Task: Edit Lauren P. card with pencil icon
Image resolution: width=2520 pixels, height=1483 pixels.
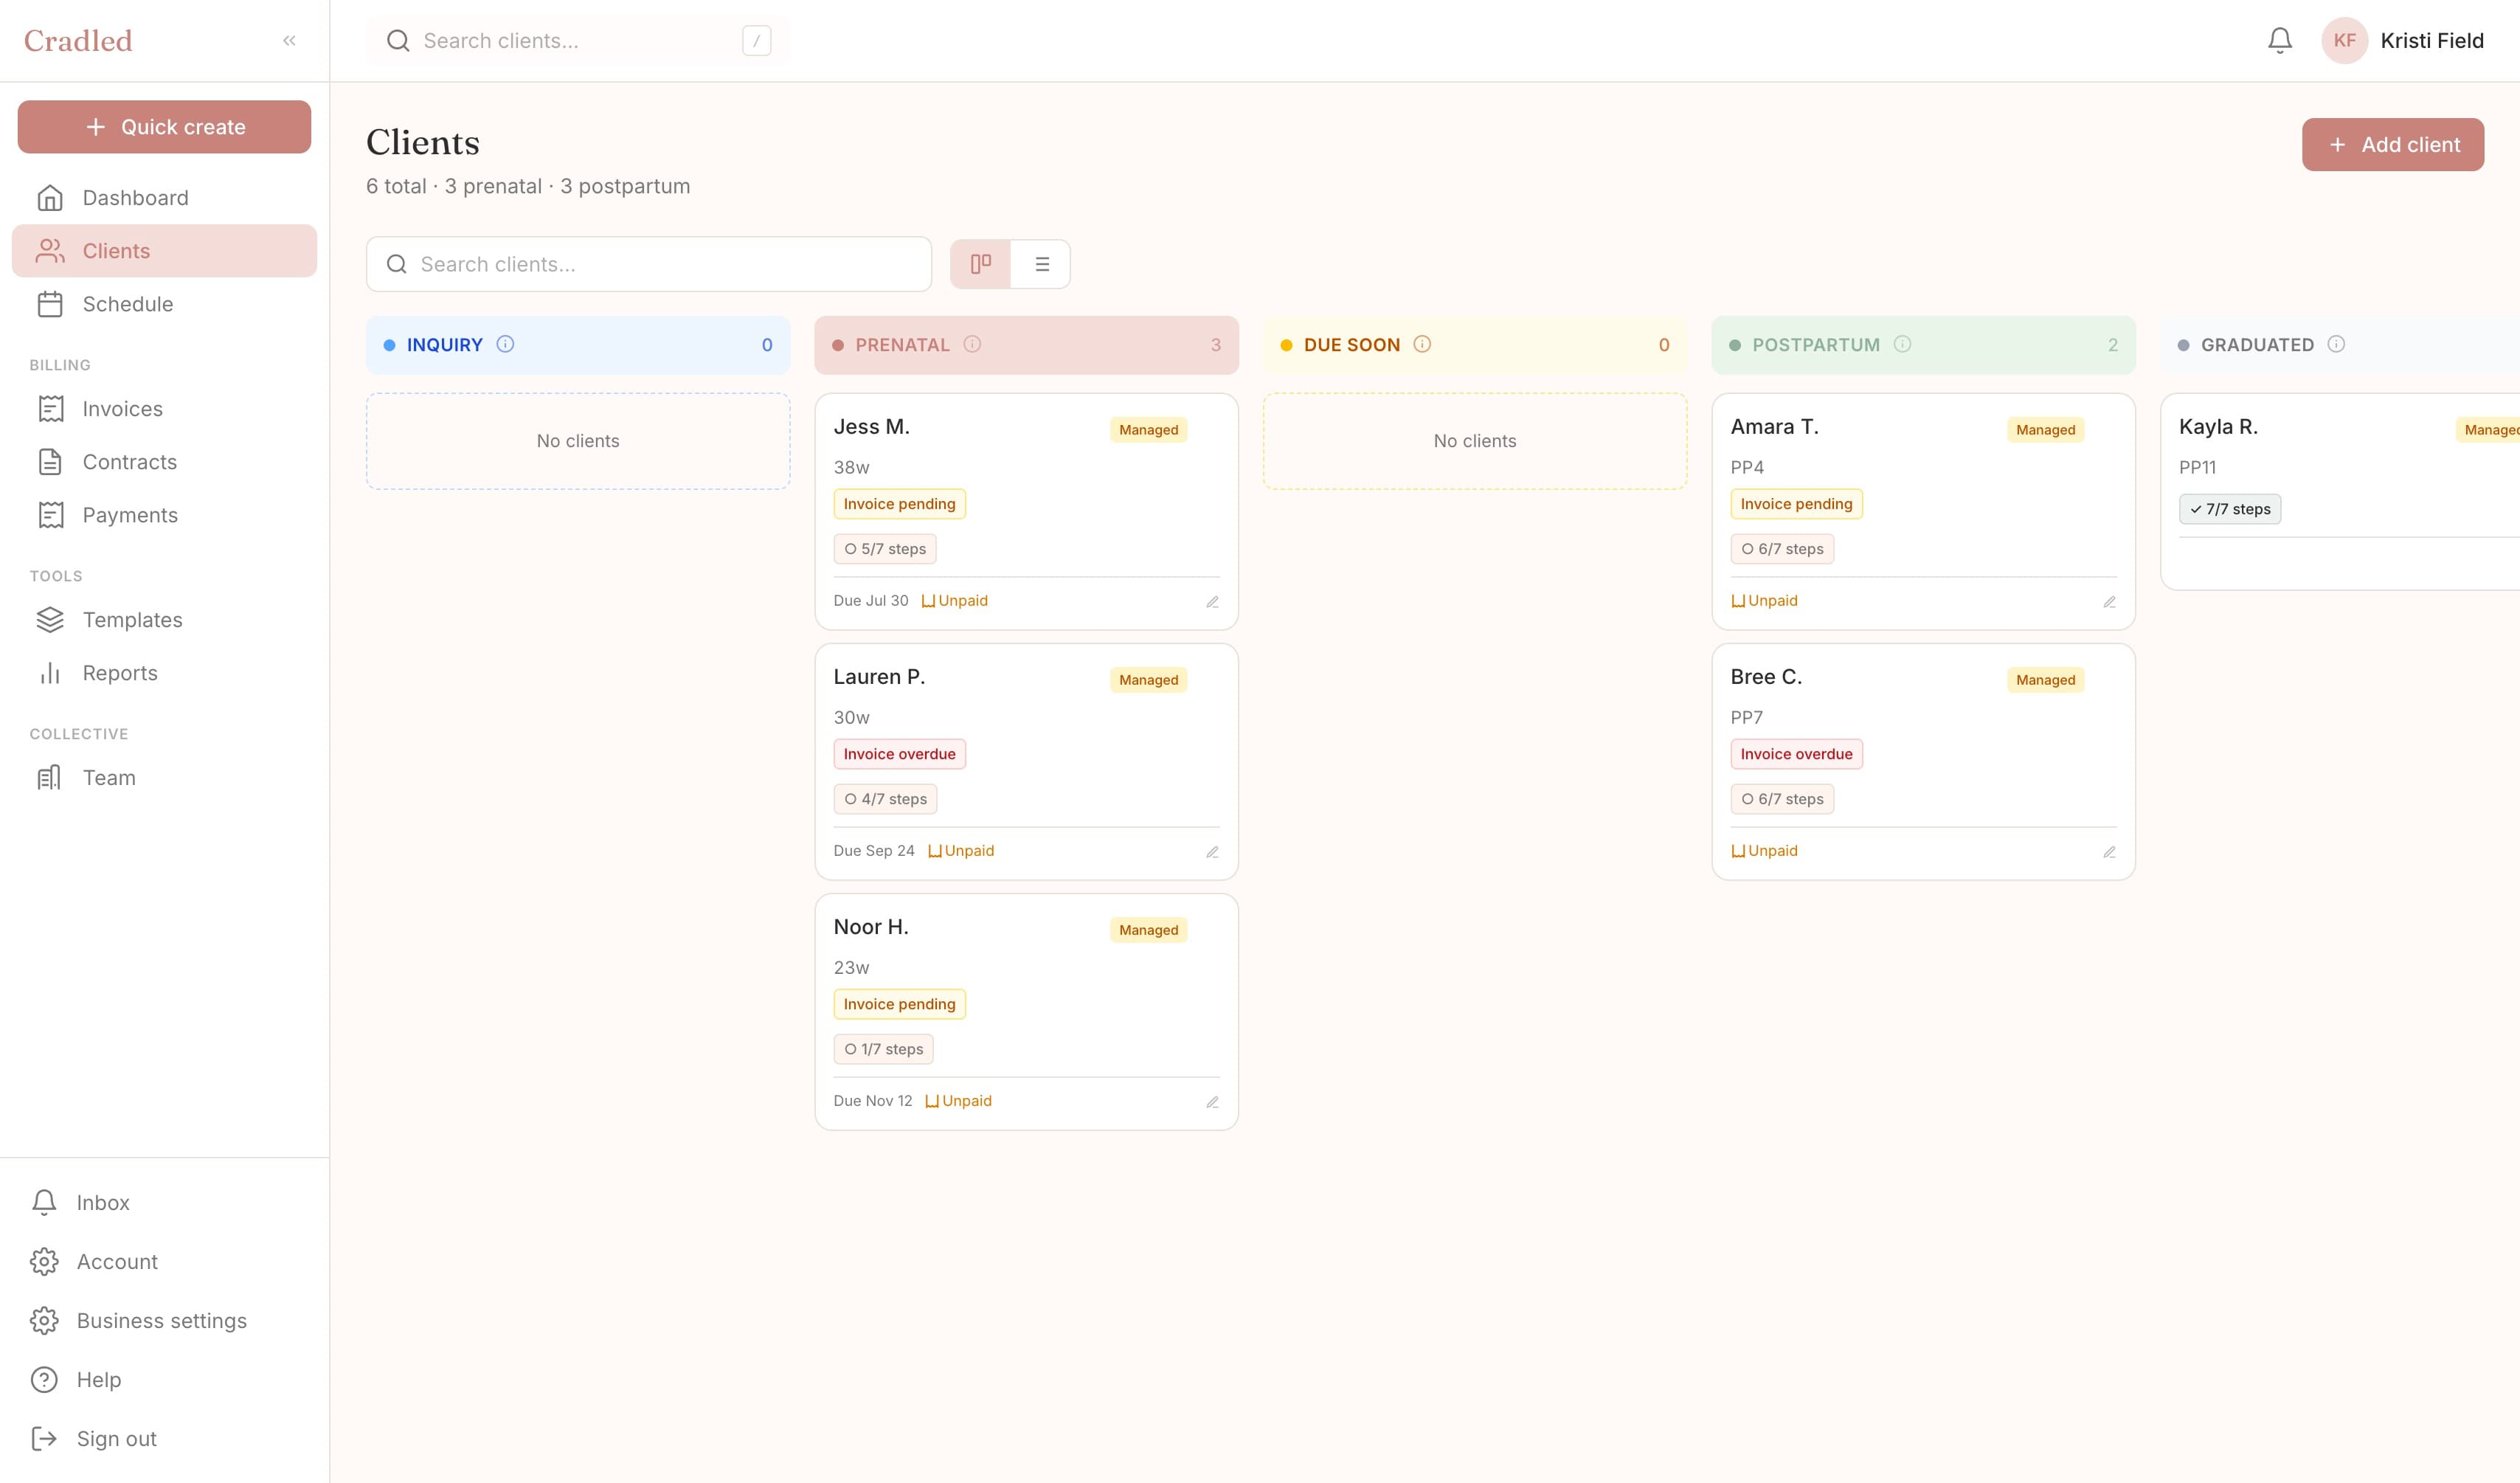Action: coord(1212,852)
